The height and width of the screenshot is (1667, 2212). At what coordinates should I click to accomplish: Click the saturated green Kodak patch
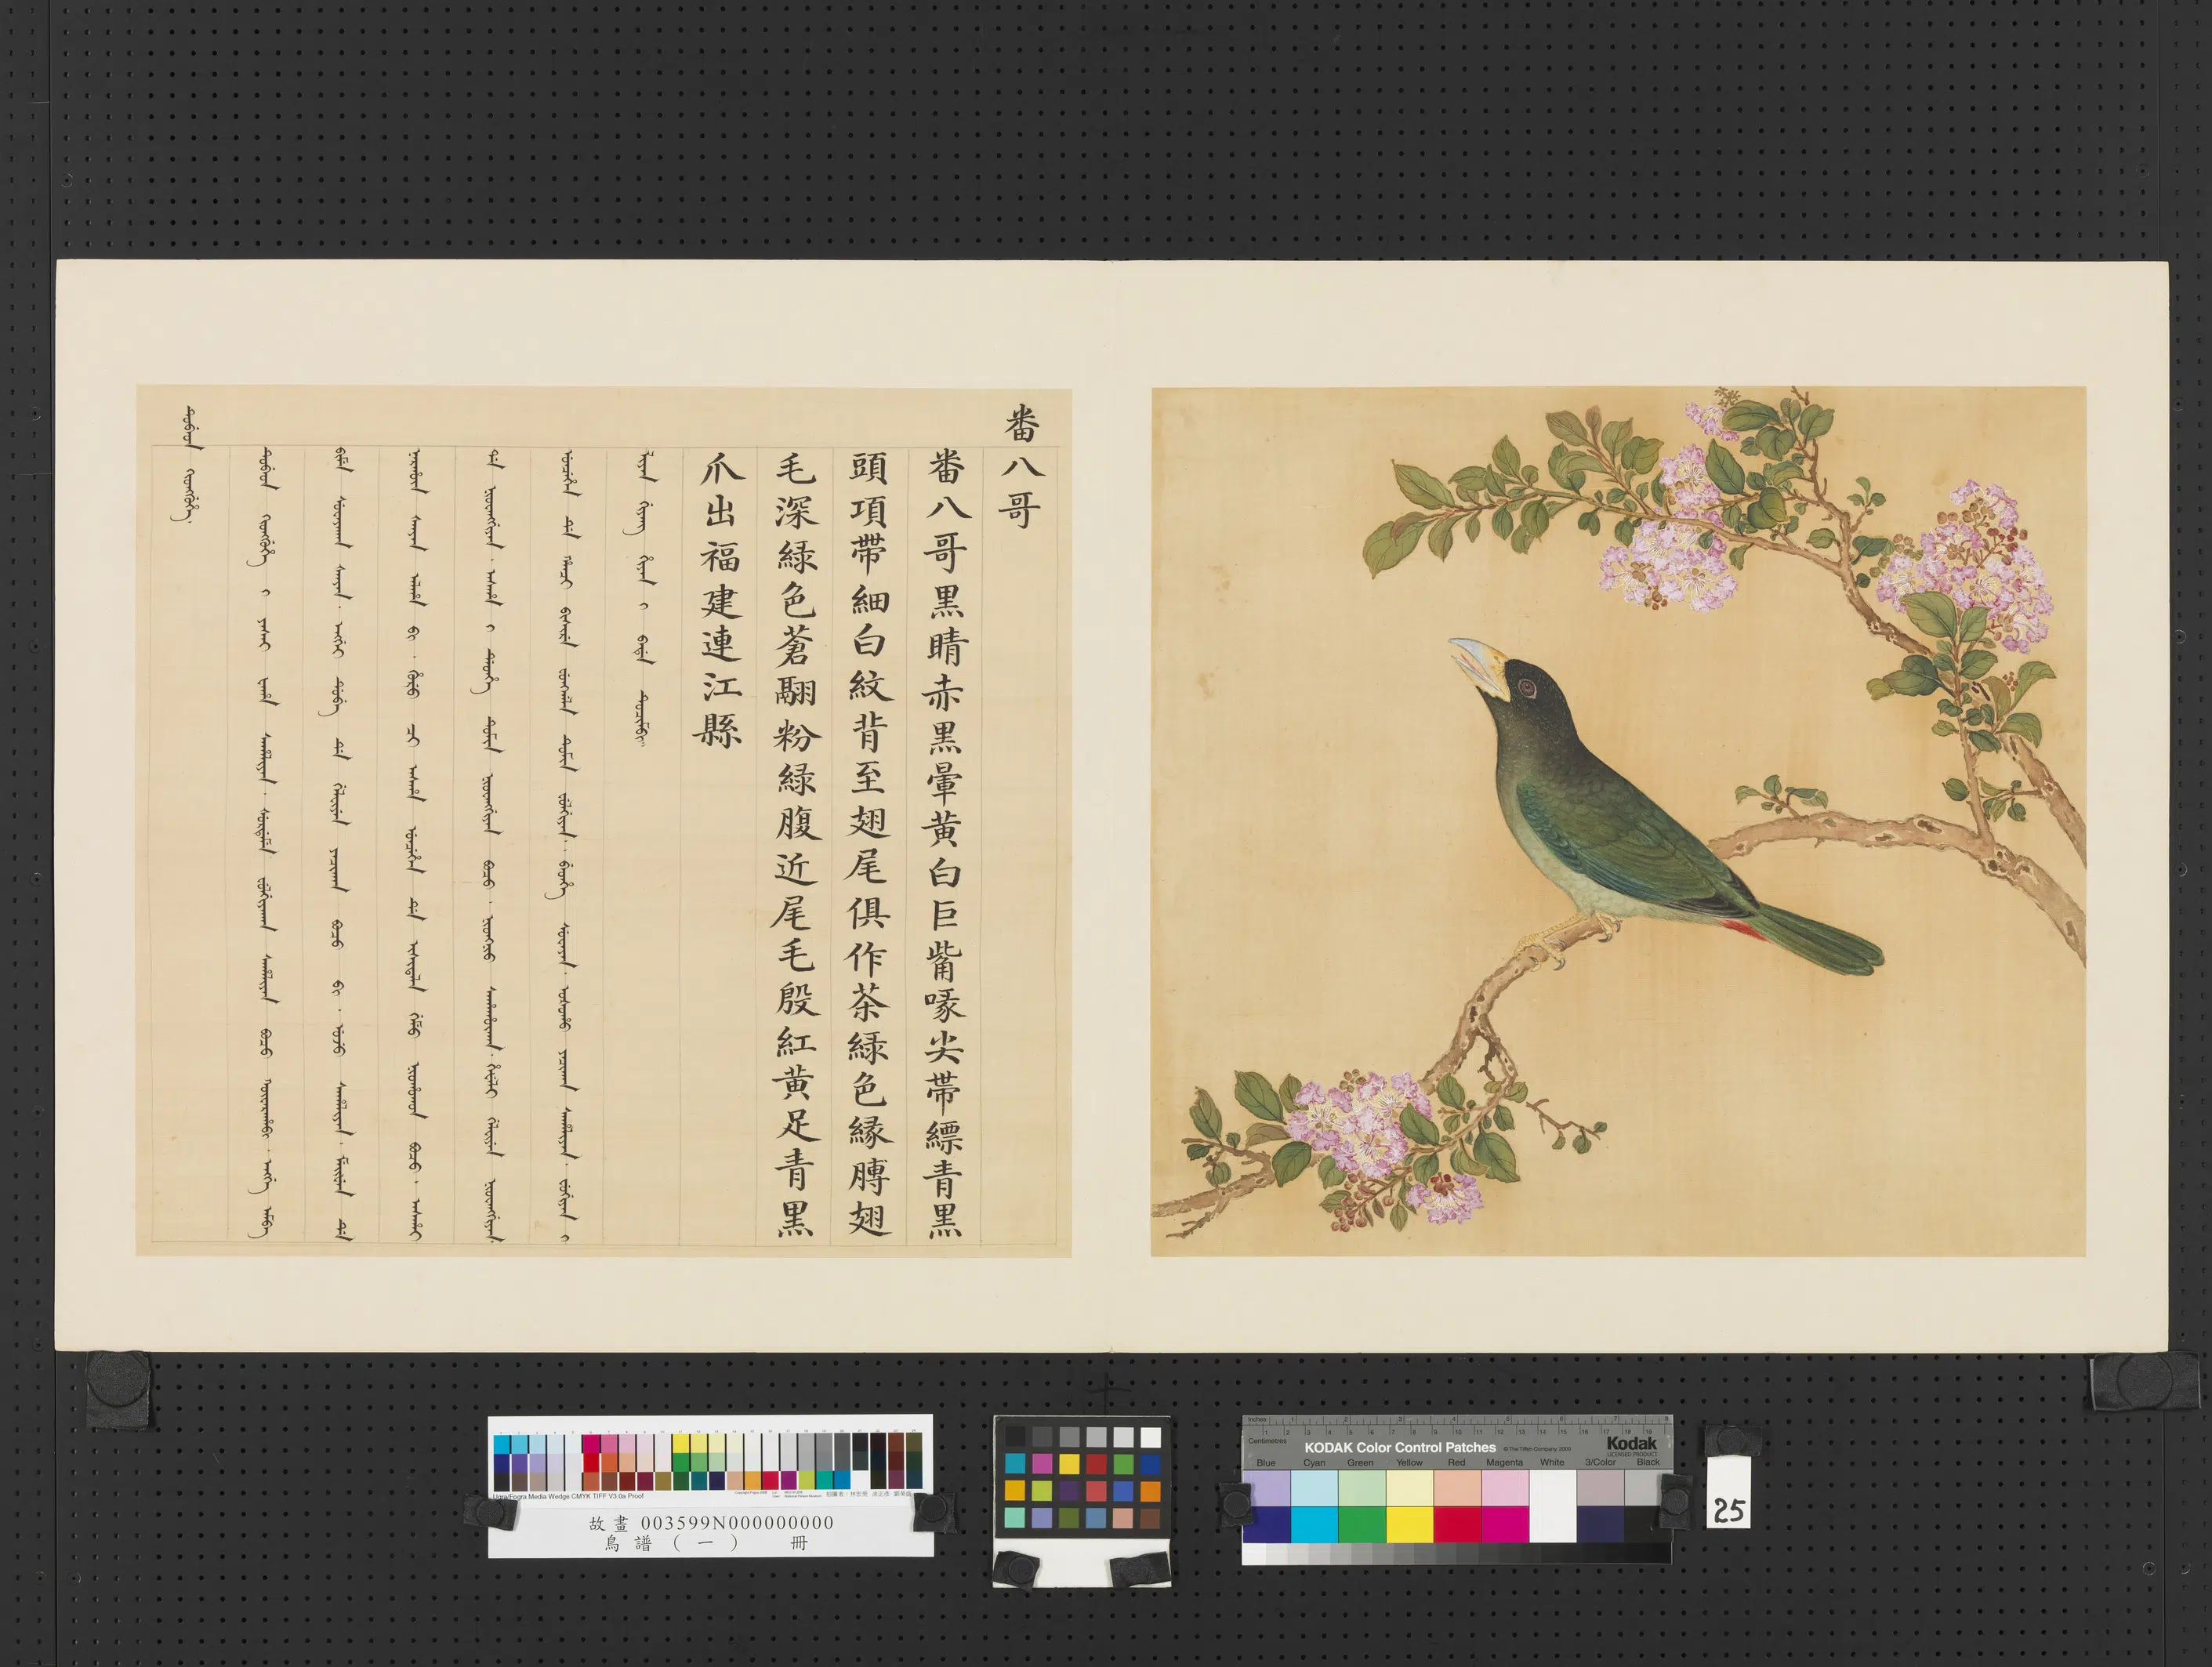pos(1361,1524)
